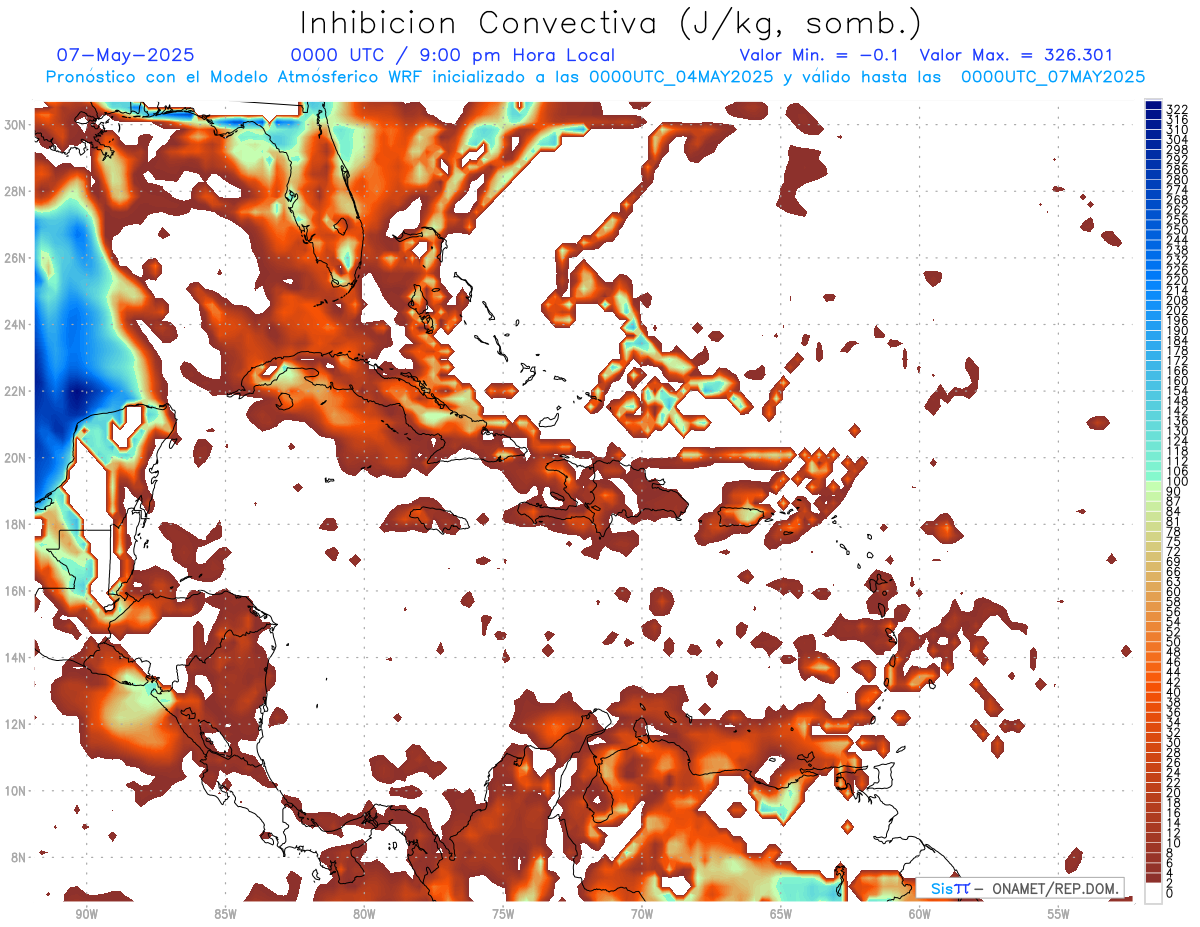The height and width of the screenshot is (927, 1200).
Task: Click the 20N latitude label
Action: [16, 458]
